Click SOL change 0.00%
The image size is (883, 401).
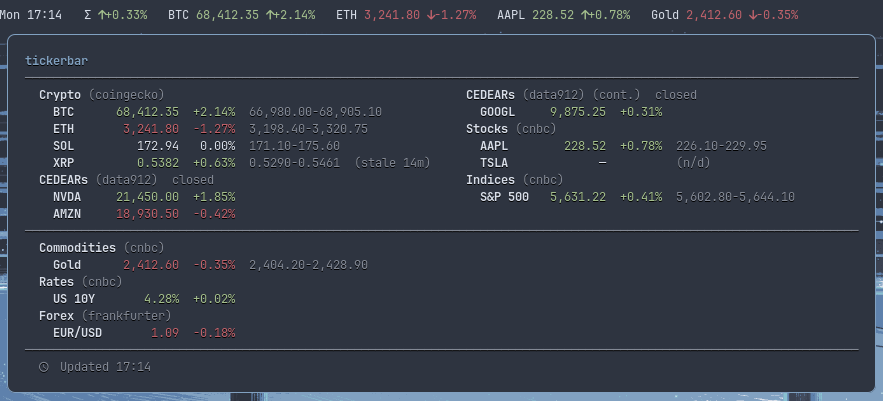pyautogui.click(x=217, y=146)
